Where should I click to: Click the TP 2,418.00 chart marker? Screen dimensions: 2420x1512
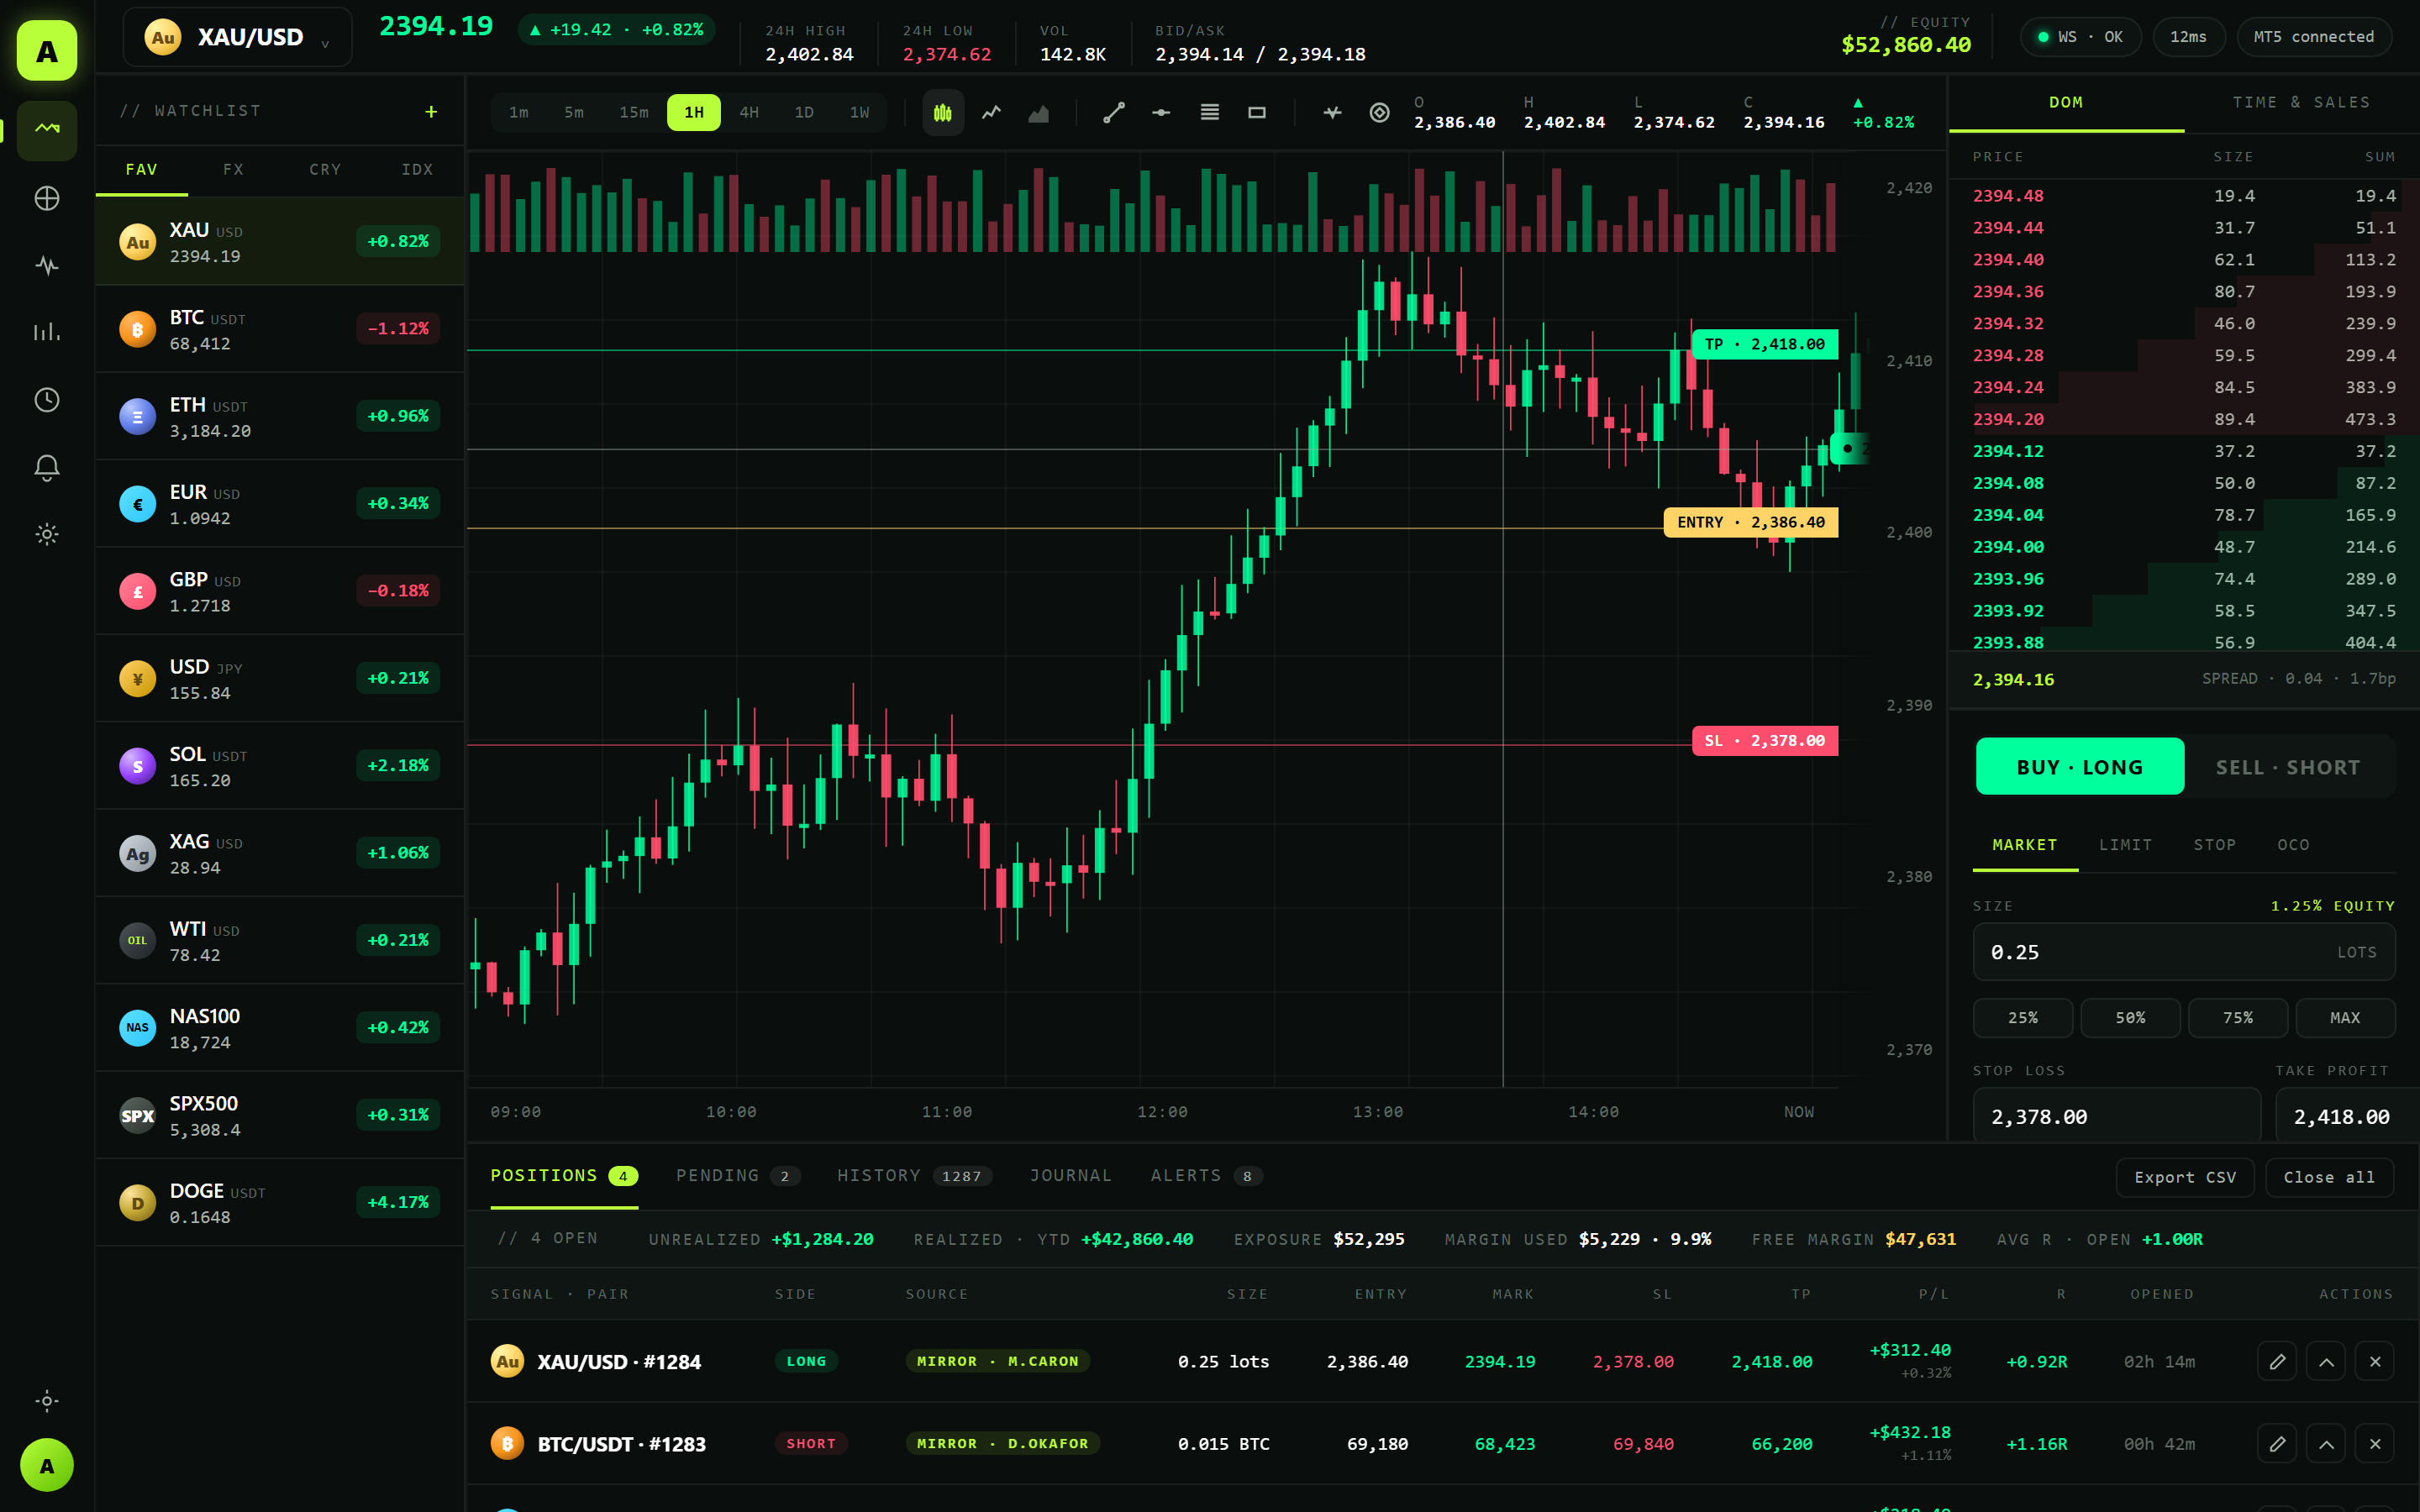click(x=1765, y=344)
